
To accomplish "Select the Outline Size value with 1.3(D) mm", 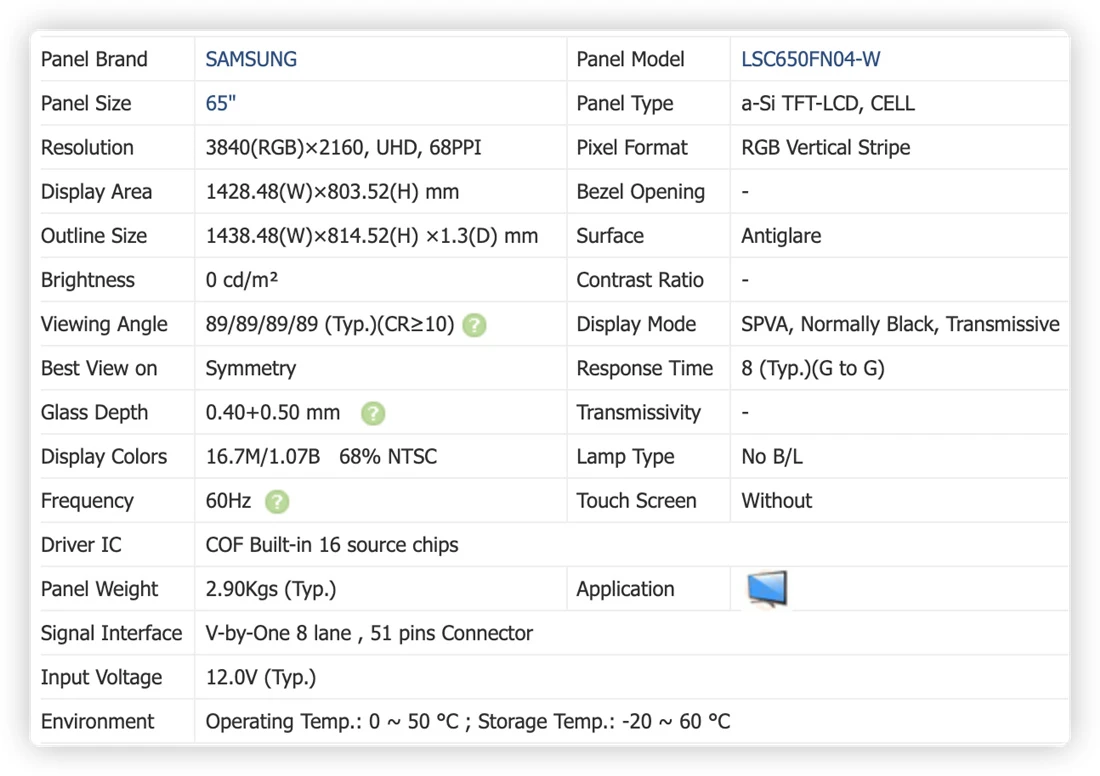I will (371, 236).
